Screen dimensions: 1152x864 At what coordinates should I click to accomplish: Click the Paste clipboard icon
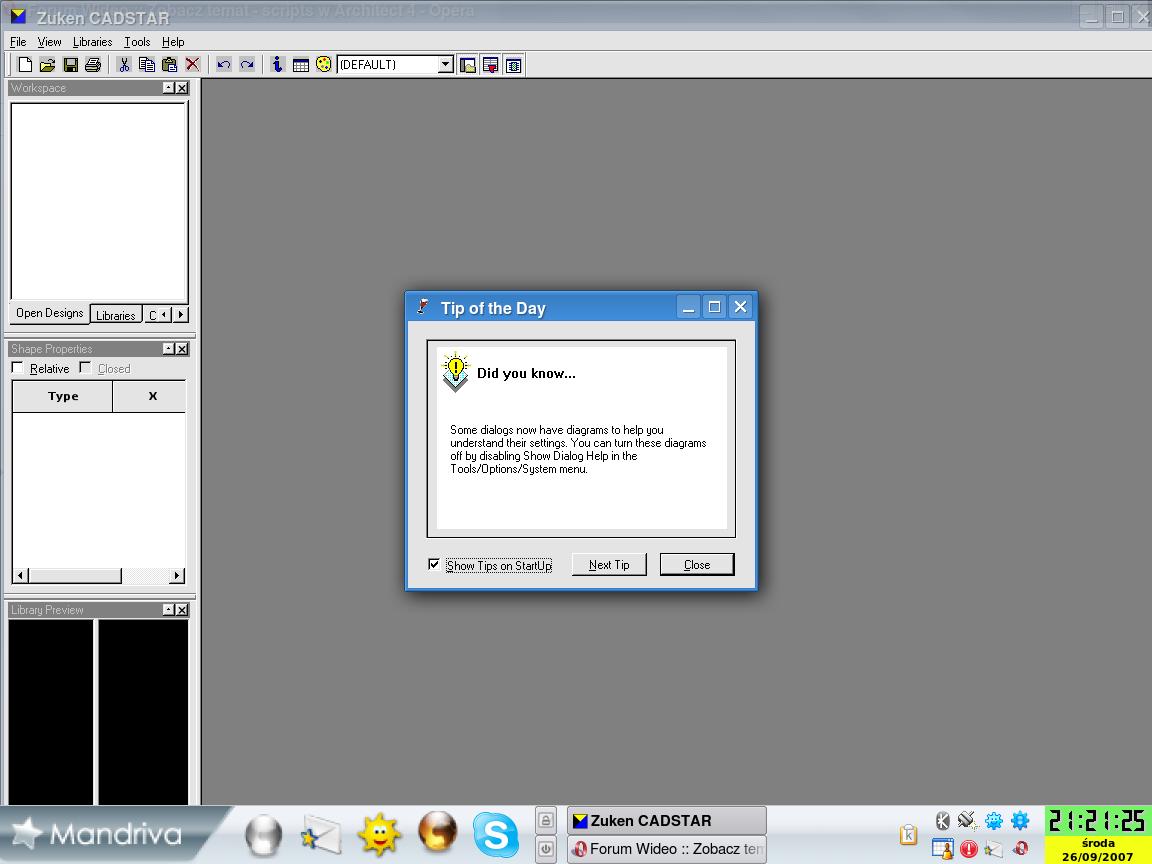[170, 65]
